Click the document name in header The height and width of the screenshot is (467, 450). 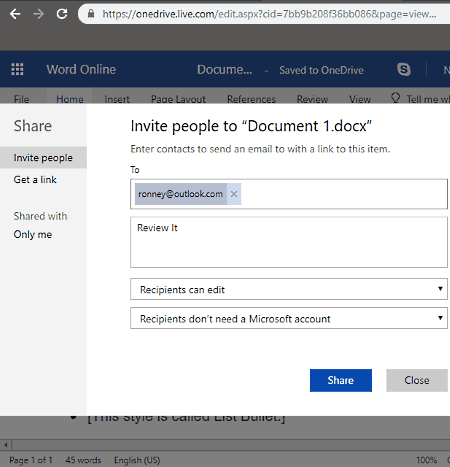(224, 70)
